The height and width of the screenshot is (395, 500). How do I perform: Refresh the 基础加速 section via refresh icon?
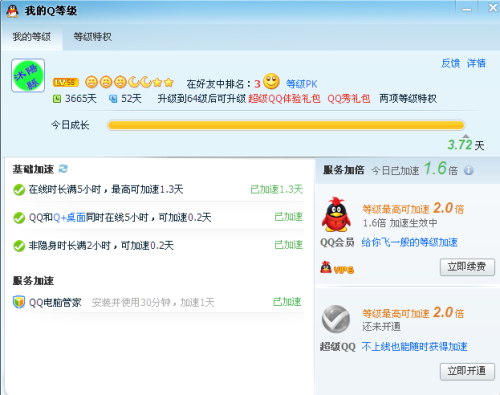pyautogui.click(x=63, y=169)
